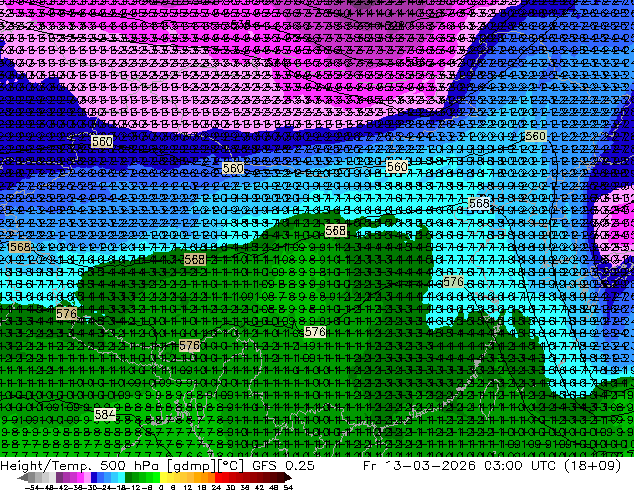The height and width of the screenshot is (490, 634).
Task: Click the date '13-03-2026' in caption
Action: 430,466
